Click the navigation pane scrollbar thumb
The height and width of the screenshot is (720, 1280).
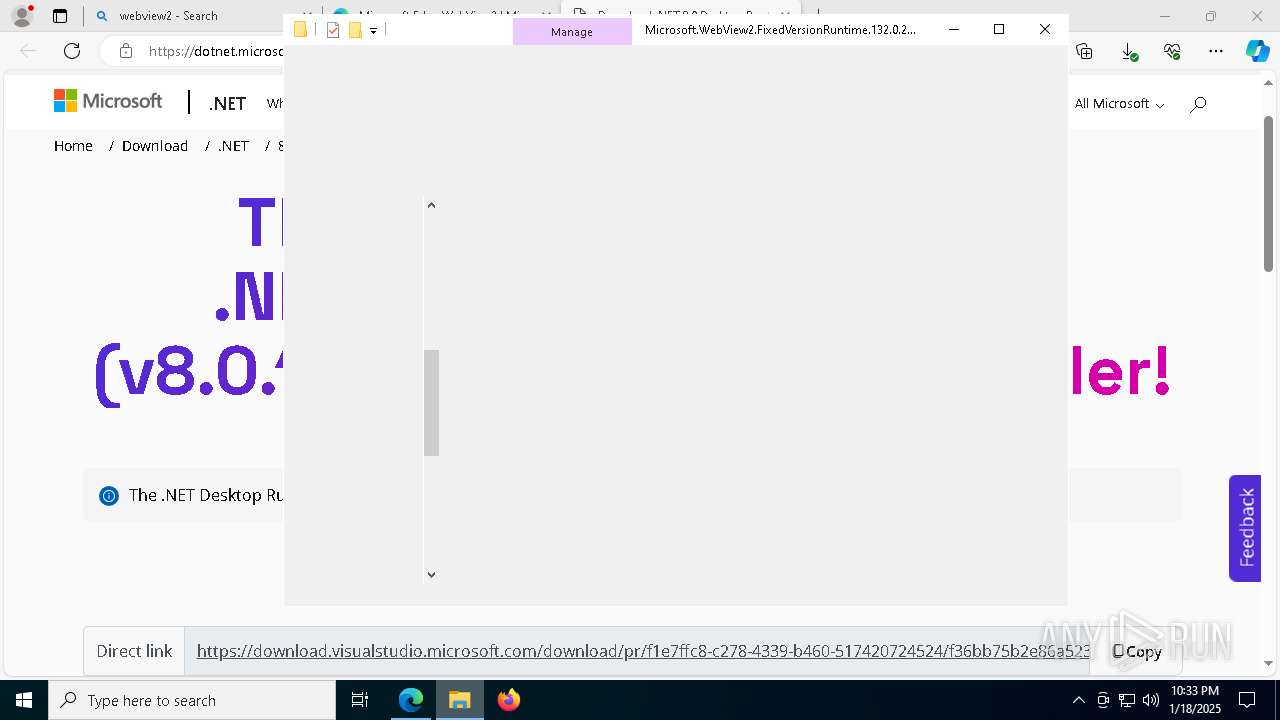431,403
